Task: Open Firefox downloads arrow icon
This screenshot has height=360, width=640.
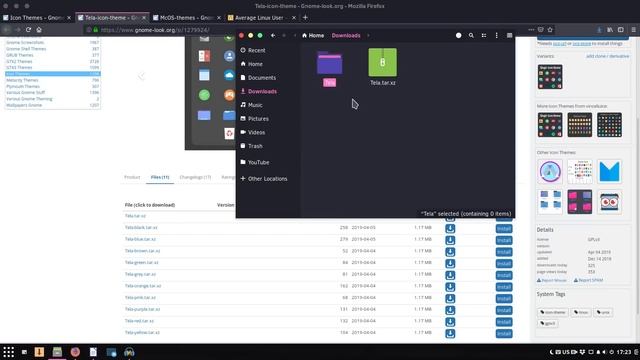Action: pos(599,29)
